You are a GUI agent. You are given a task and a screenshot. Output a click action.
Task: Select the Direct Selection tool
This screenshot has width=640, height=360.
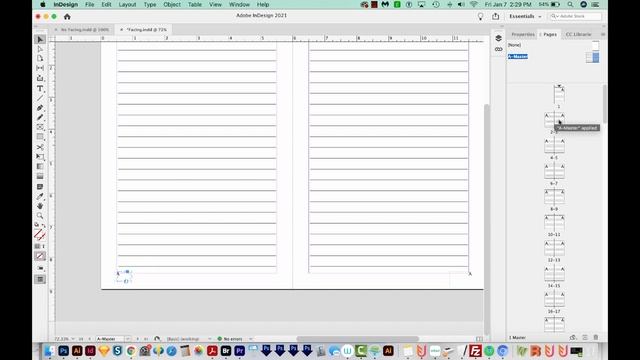coord(40,49)
